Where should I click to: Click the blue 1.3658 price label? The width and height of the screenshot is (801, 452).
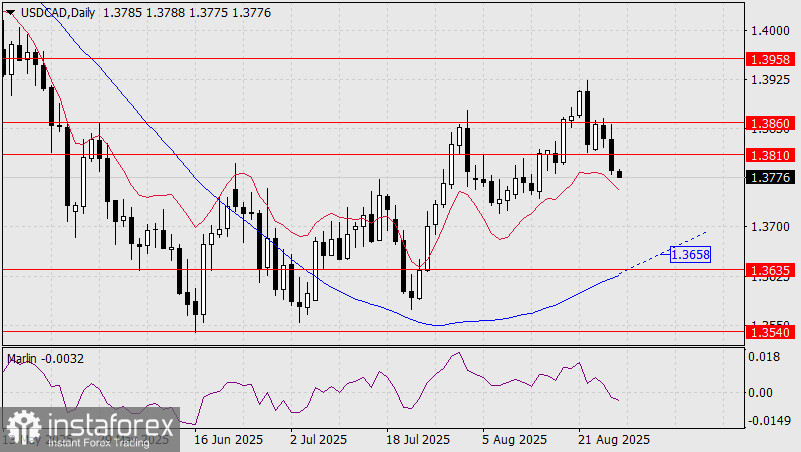[x=690, y=254]
